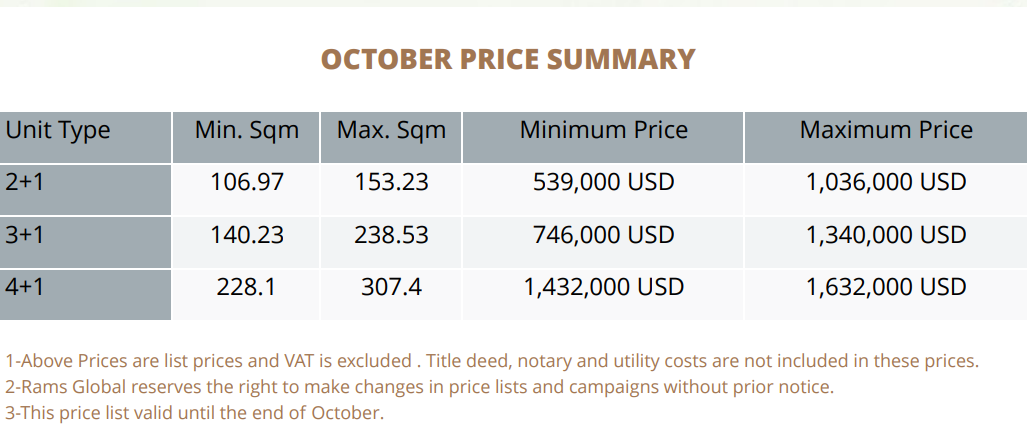Click the 746,000 USD price cell

click(603, 235)
